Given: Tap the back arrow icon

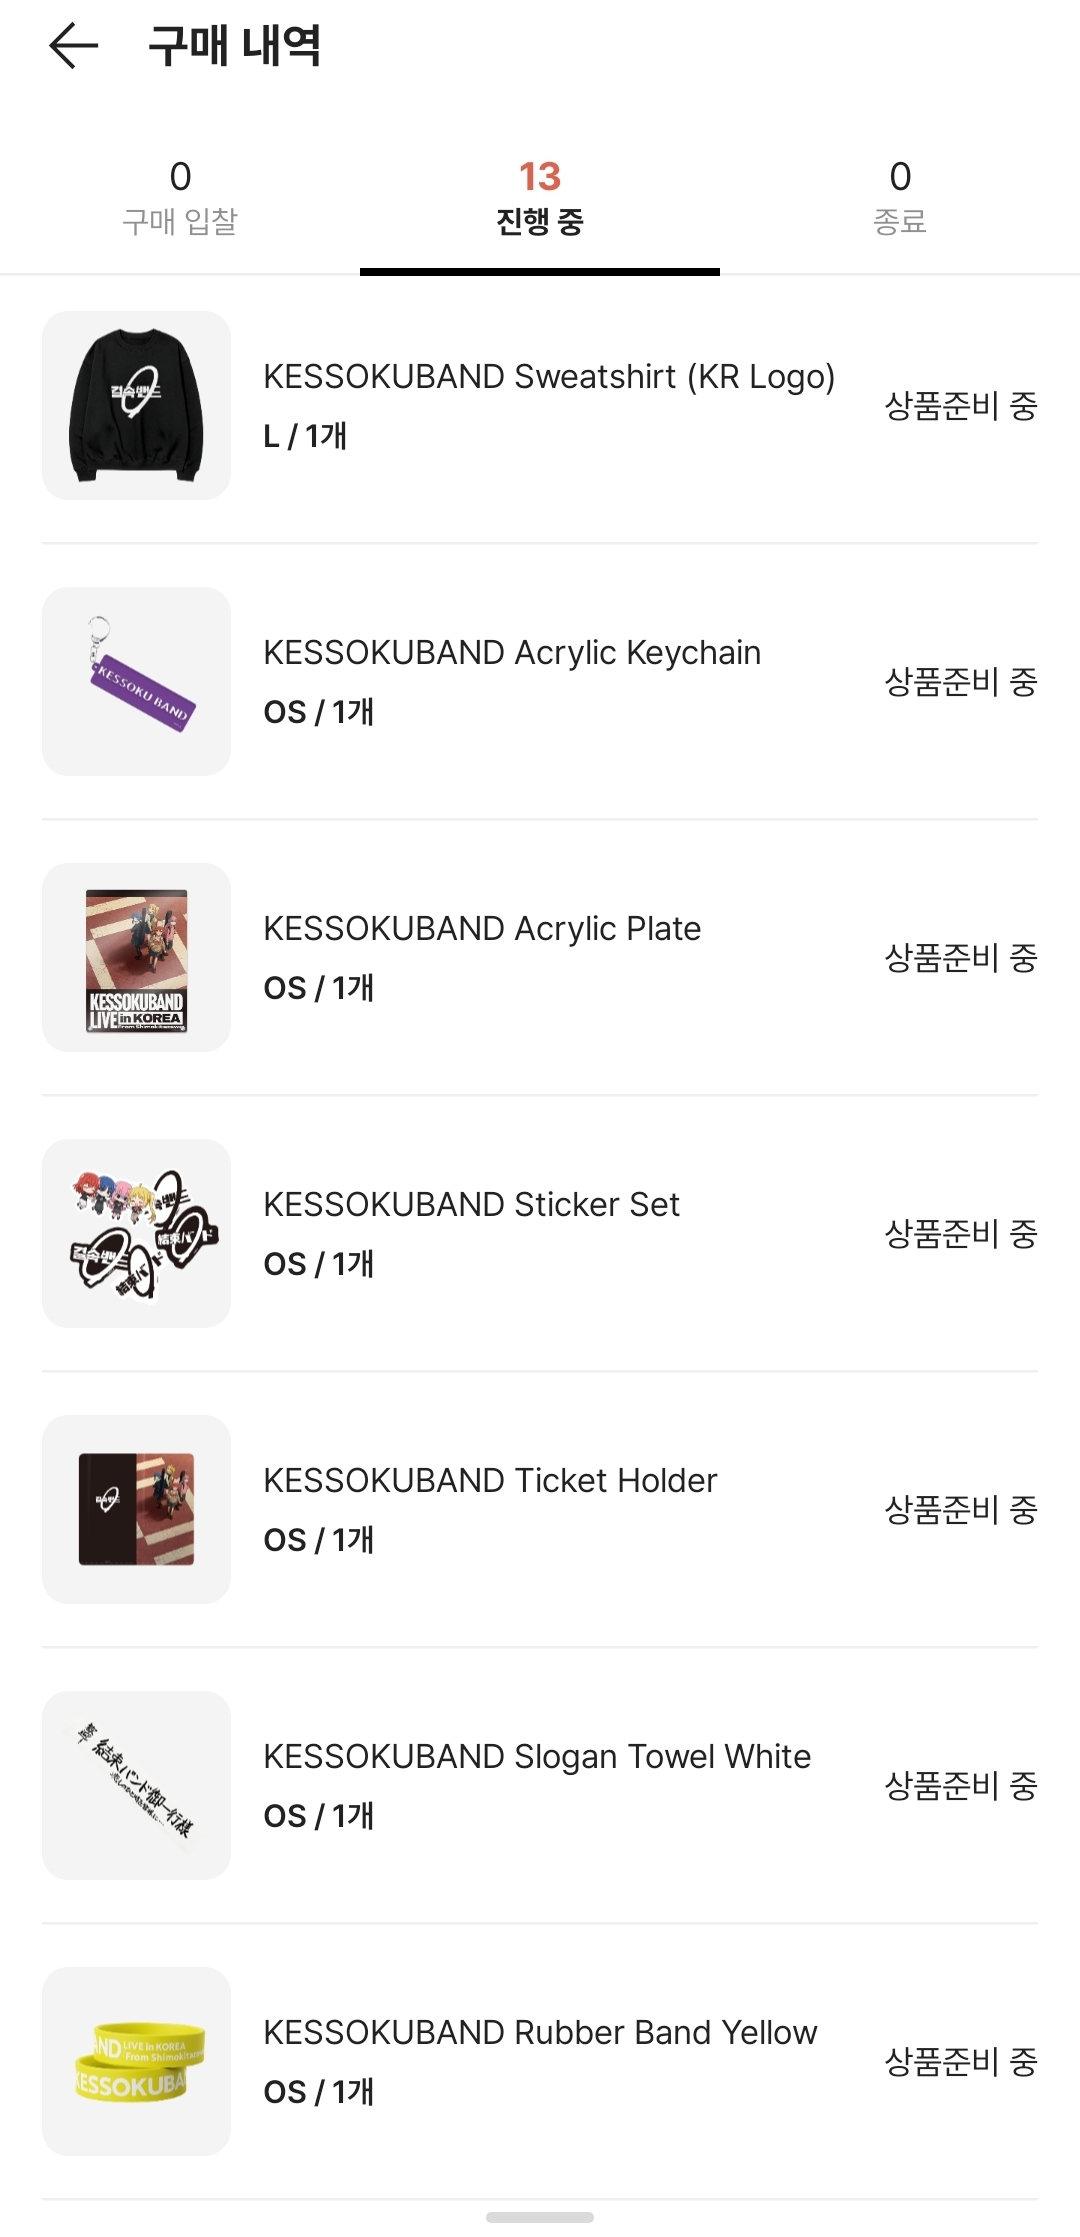Looking at the screenshot, I should point(74,46).
